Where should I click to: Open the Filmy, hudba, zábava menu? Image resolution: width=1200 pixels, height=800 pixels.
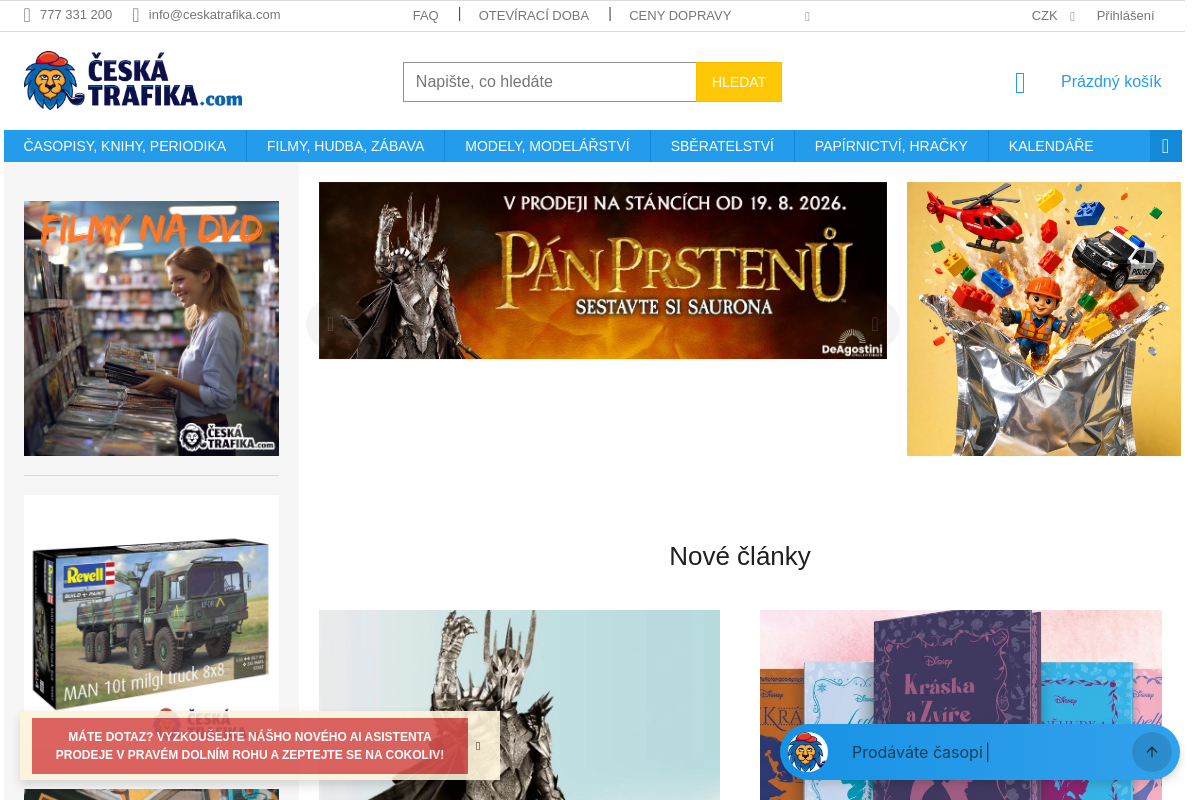point(346,146)
